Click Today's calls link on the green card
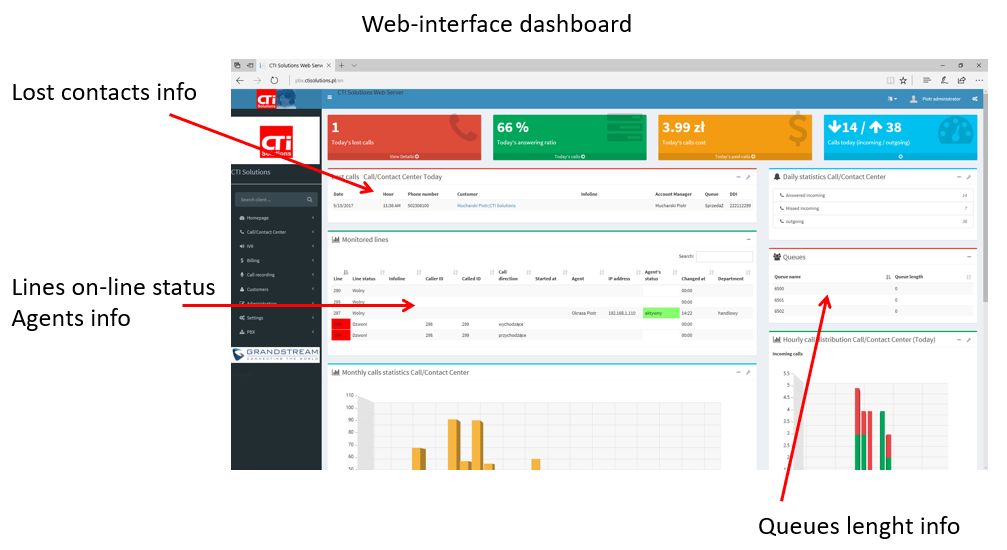Viewport: 1007px width, 550px height. (570, 157)
